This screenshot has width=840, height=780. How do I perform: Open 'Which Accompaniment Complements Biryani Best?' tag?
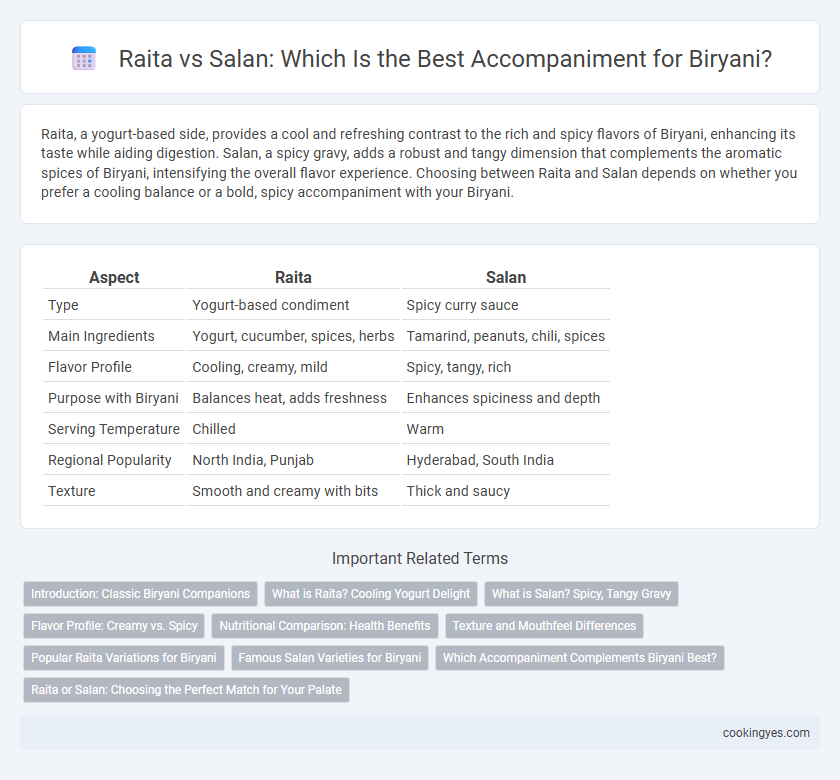click(580, 657)
